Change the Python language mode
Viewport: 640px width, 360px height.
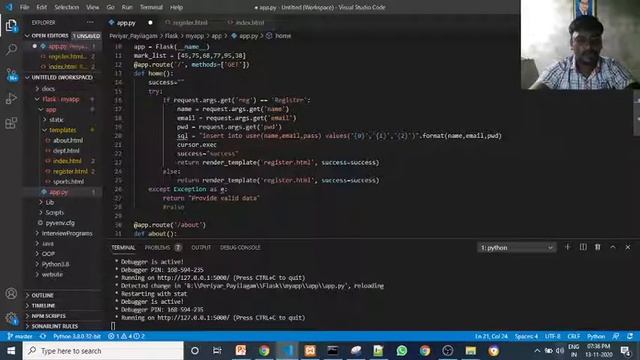596,336
